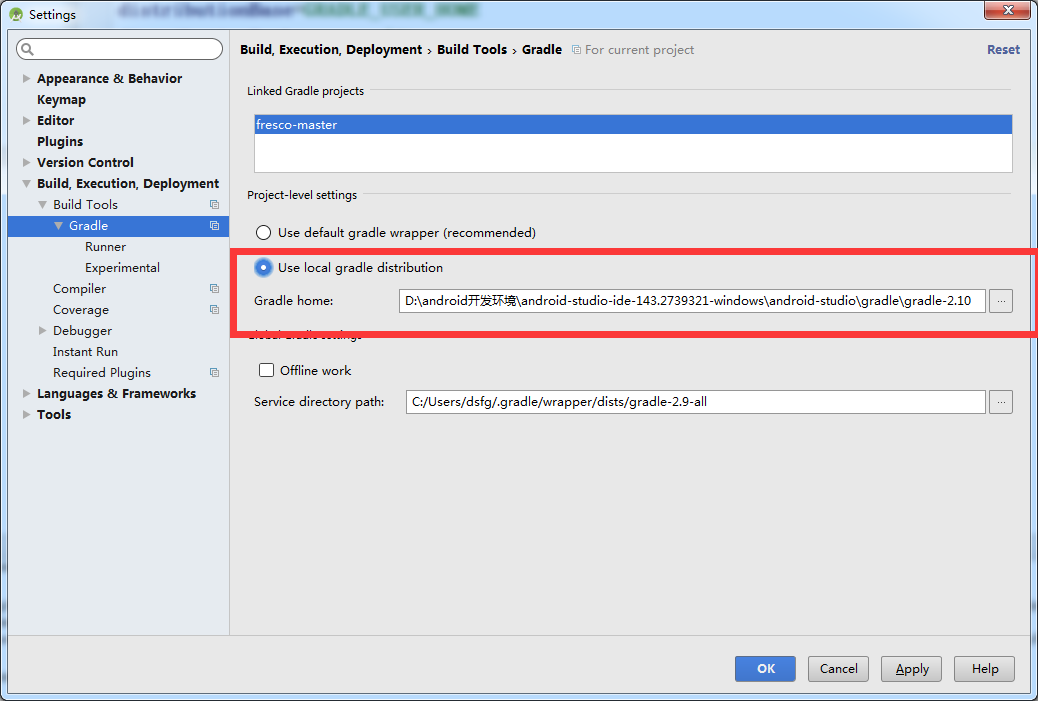The height and width of the screenshot is (701, 1038).
Task: Open the Required Plugins settings page
Action: pos(102,373)
